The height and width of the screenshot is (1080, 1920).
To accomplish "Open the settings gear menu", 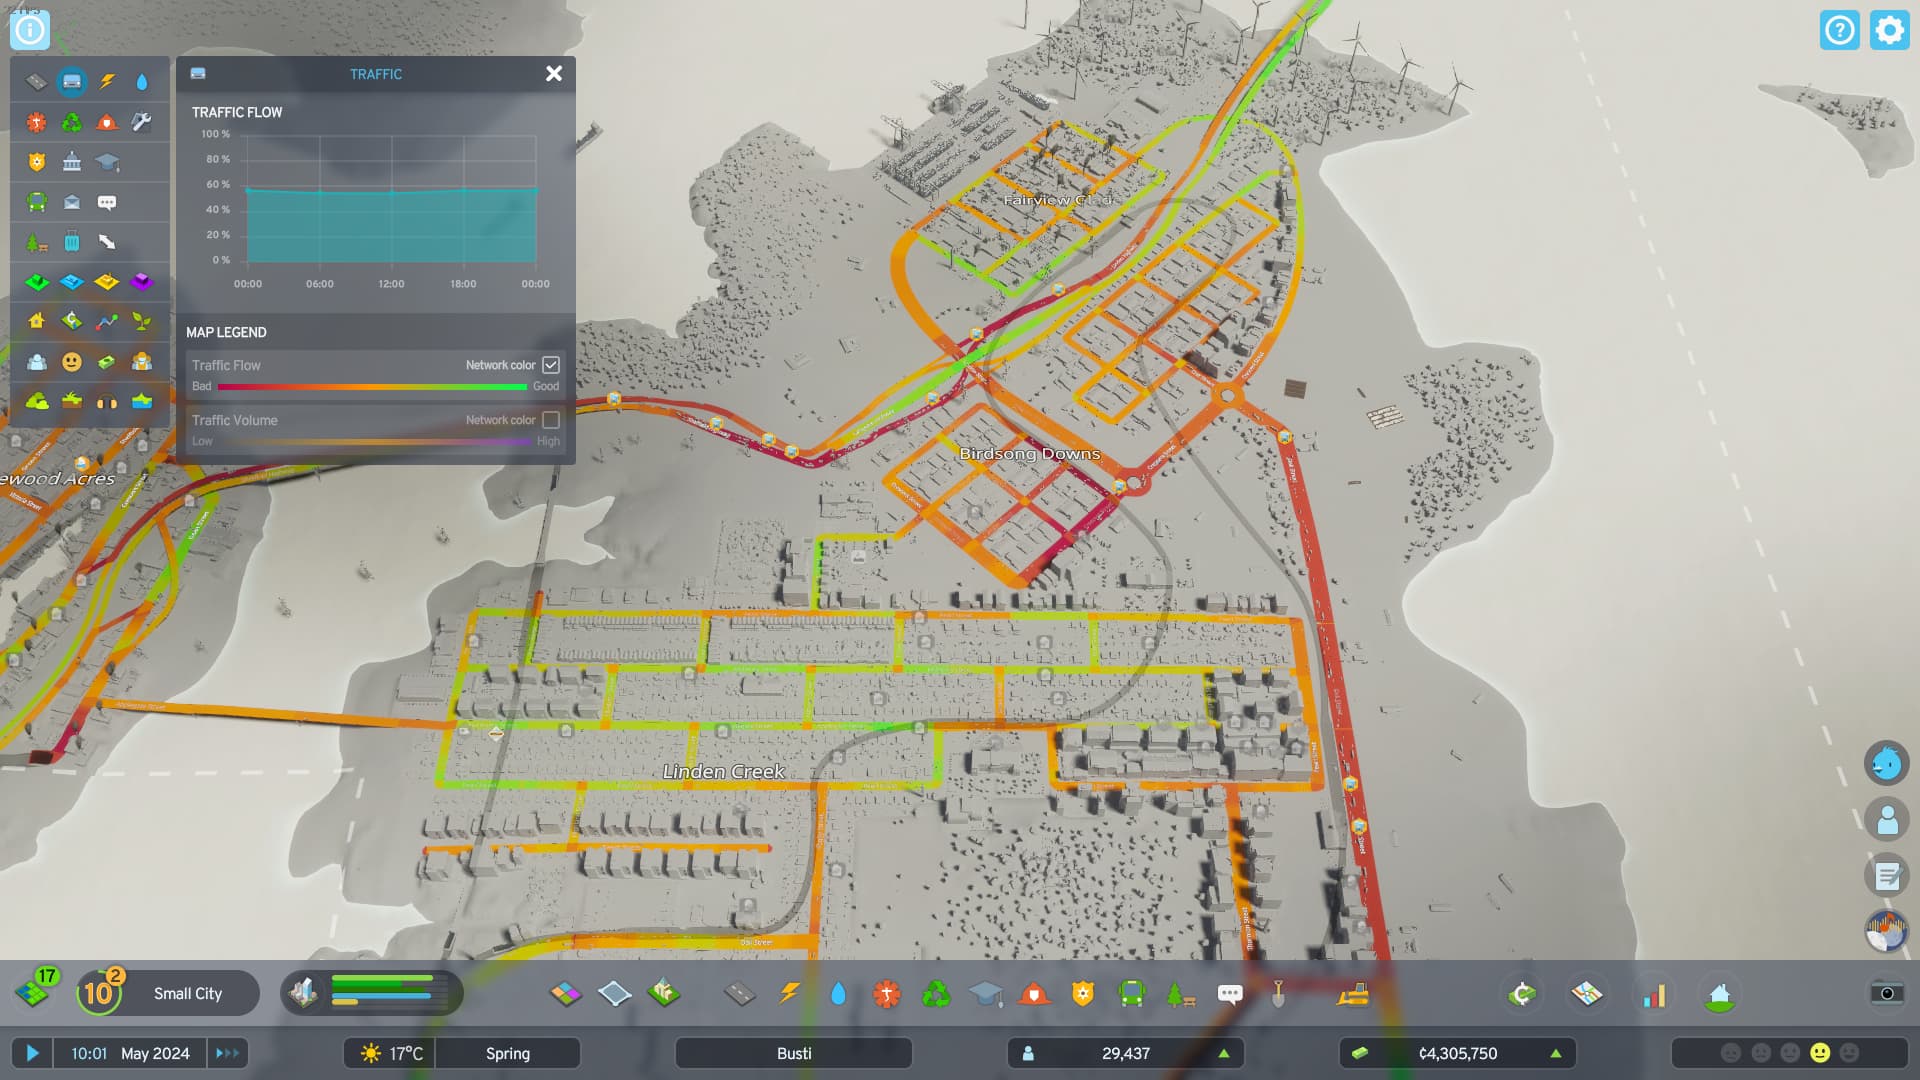I will [x=1889, y=30].
